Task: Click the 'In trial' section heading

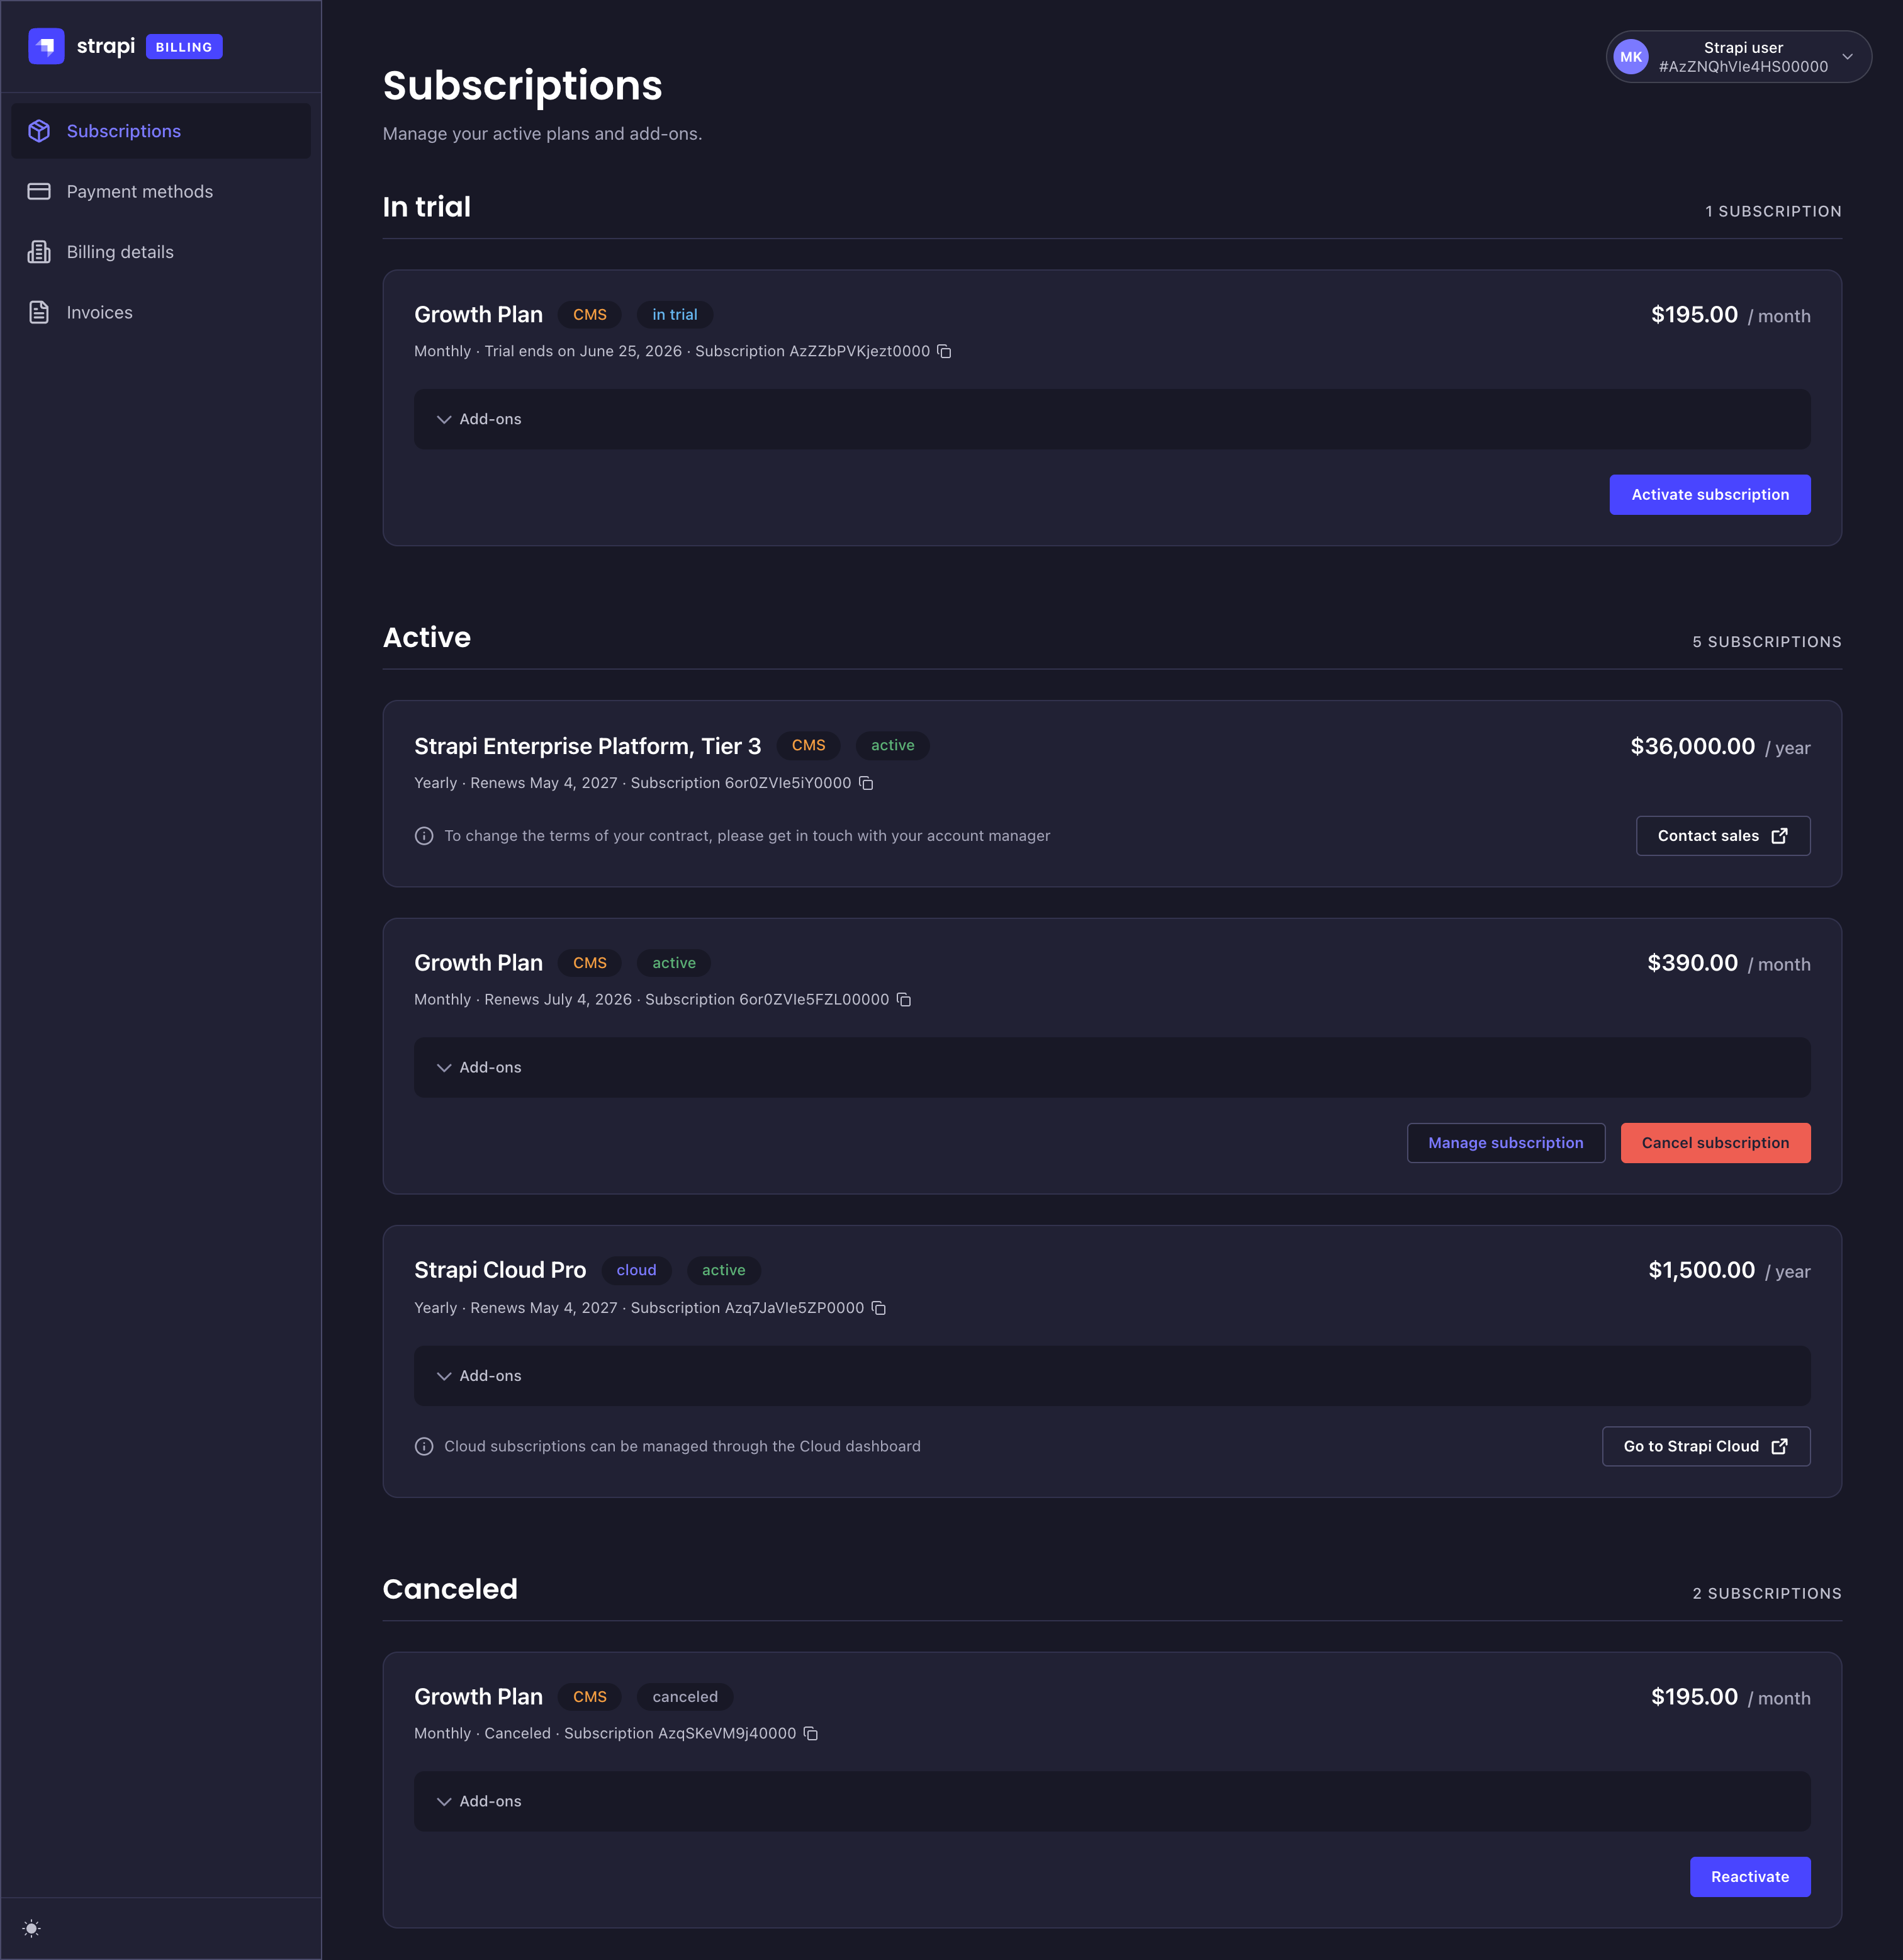Action: click(x=426, y=207)
